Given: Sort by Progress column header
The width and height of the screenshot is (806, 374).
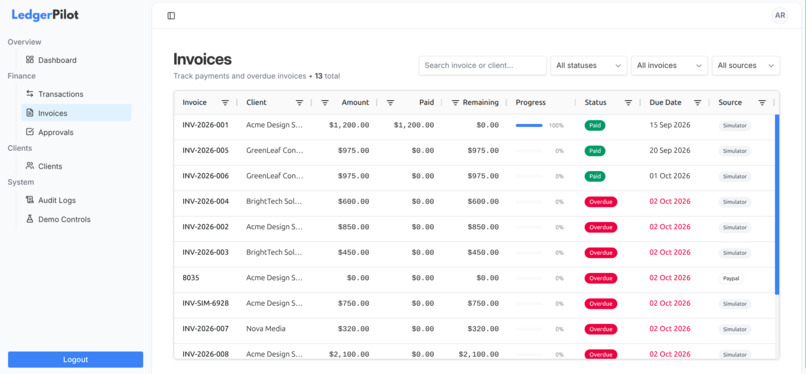Looking at the screenshot, I should [x=530, y=103].
